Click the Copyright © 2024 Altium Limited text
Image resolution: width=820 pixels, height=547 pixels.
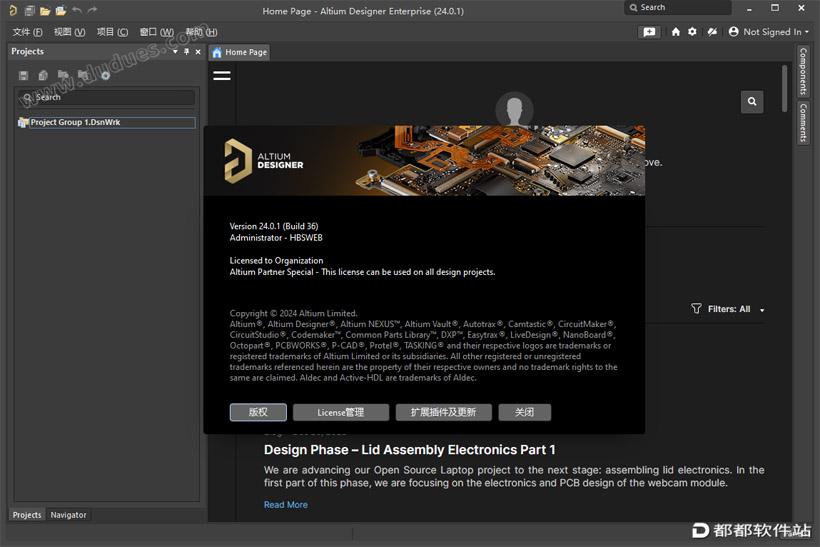coord(293,313)
